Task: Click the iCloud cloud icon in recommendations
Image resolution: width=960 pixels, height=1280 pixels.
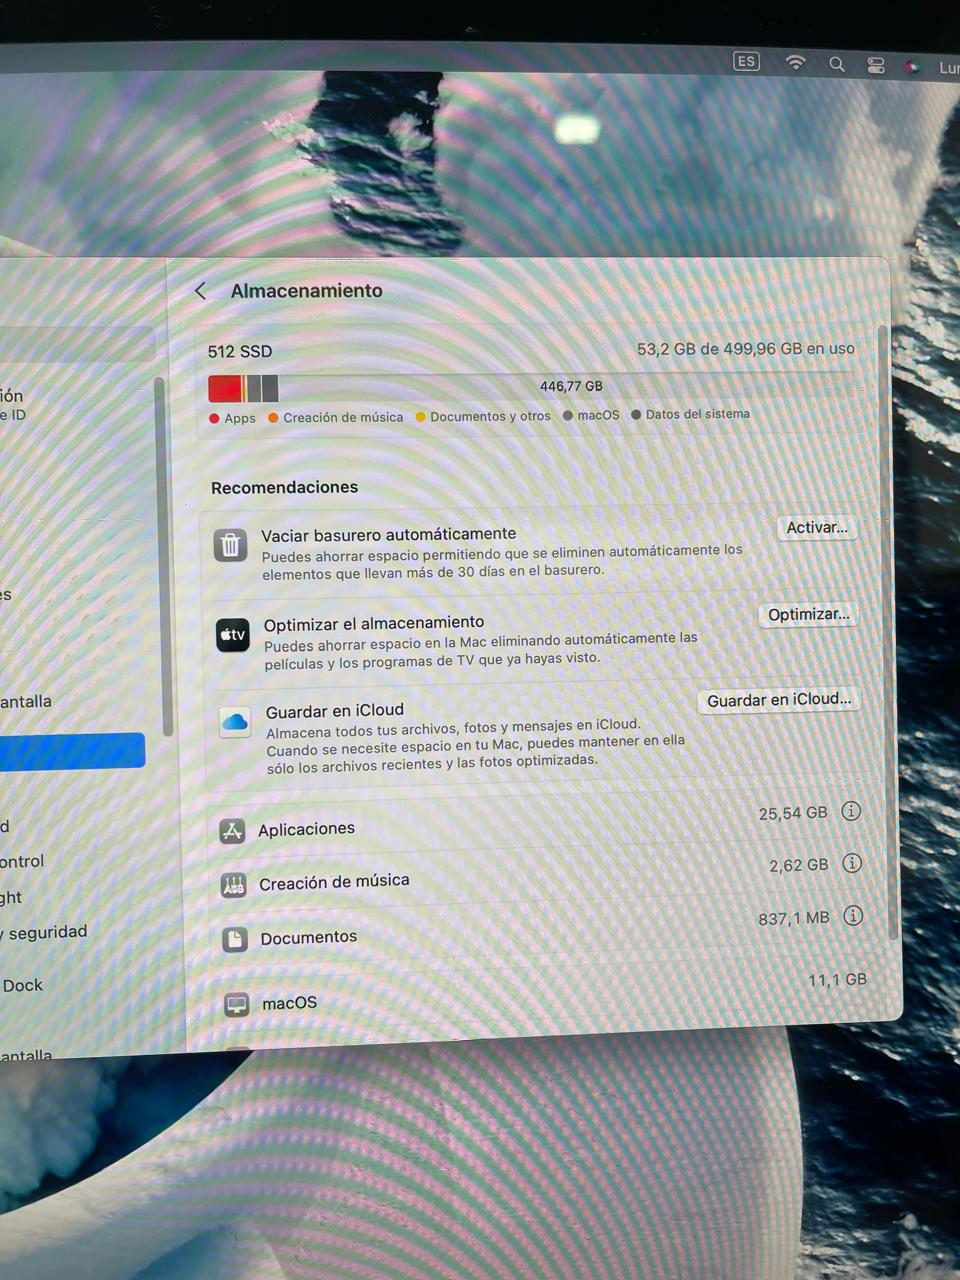Action: click(234, 722)
